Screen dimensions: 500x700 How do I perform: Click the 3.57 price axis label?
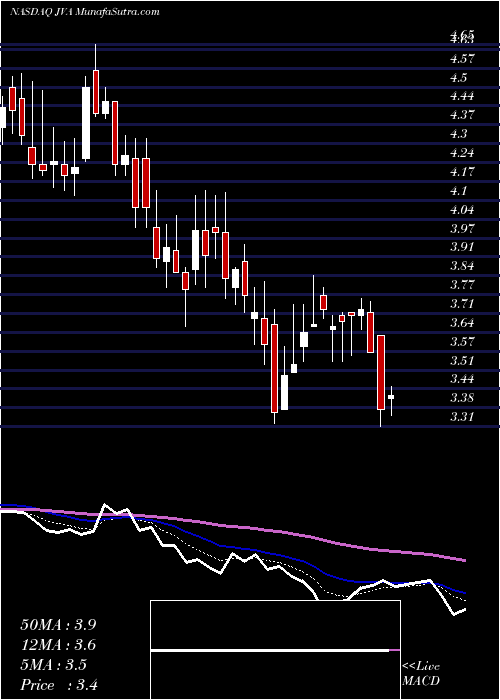(462, 342)
